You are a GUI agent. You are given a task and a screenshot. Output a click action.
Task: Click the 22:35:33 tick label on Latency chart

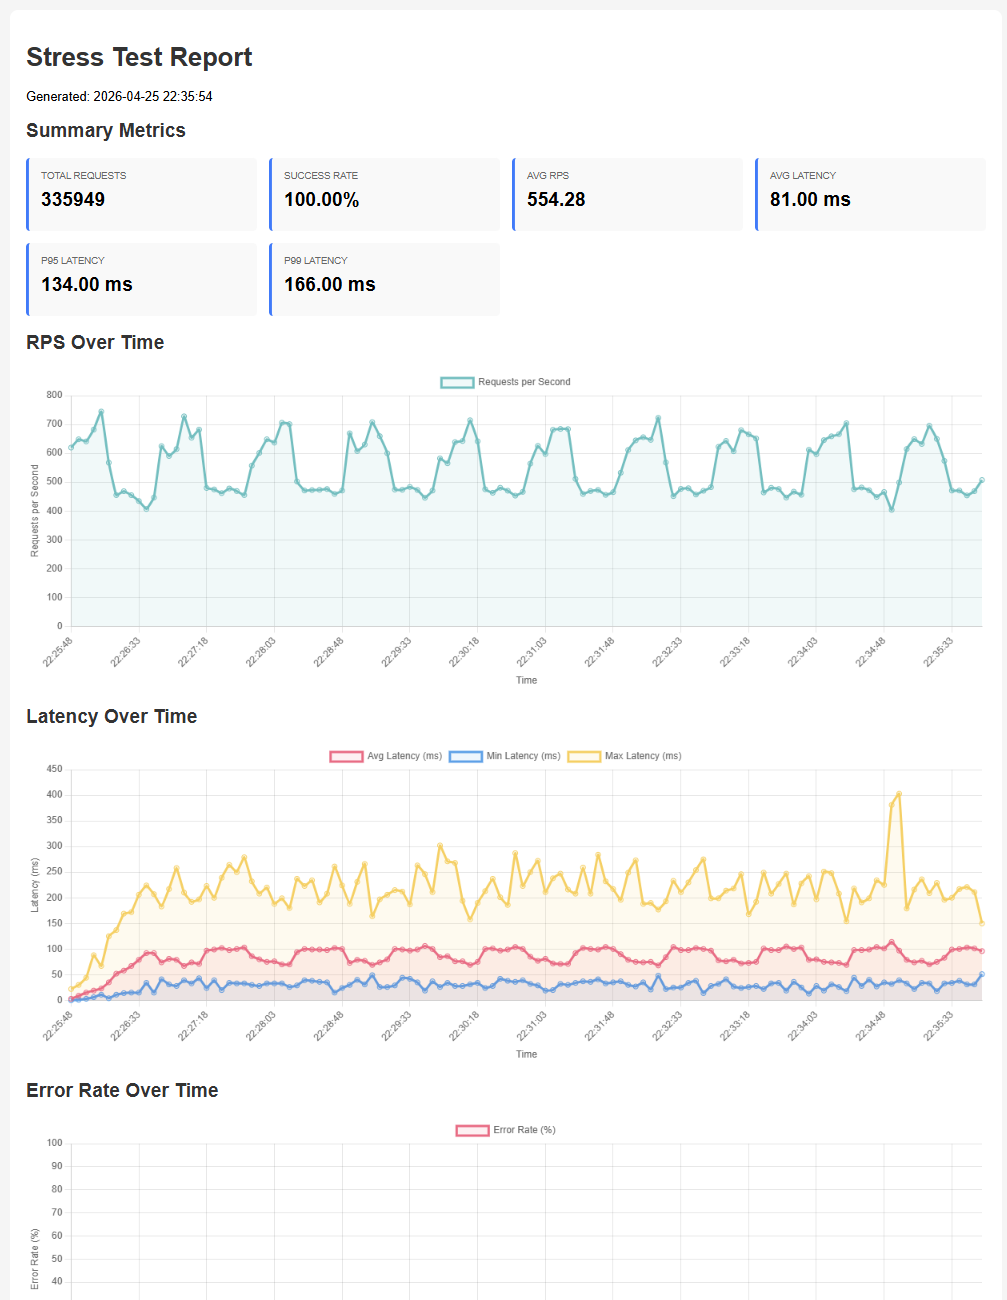tap(938, 1027)
